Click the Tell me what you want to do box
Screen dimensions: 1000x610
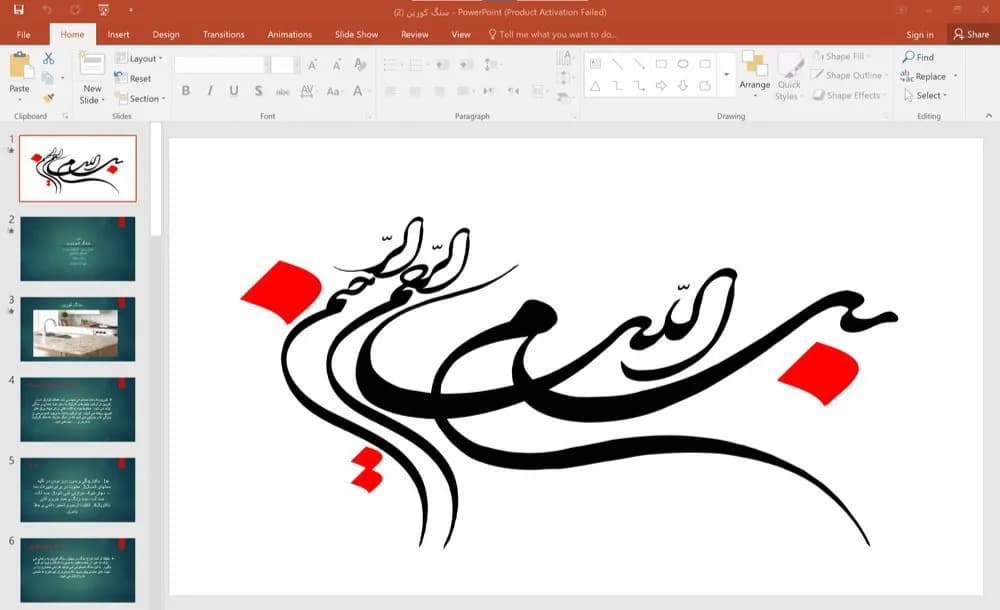pos(552,34)
